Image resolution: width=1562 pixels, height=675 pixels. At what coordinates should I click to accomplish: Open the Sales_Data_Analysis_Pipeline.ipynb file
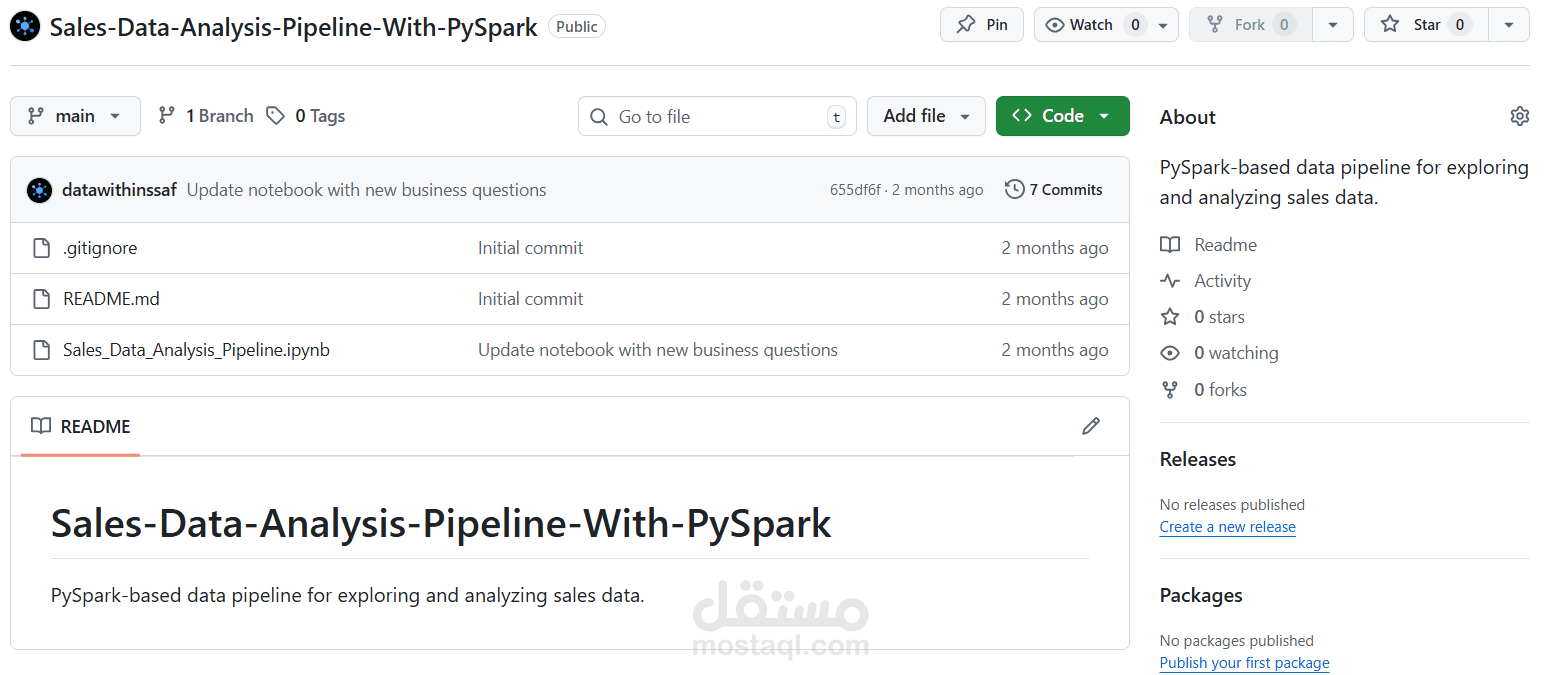pos(196,349)
